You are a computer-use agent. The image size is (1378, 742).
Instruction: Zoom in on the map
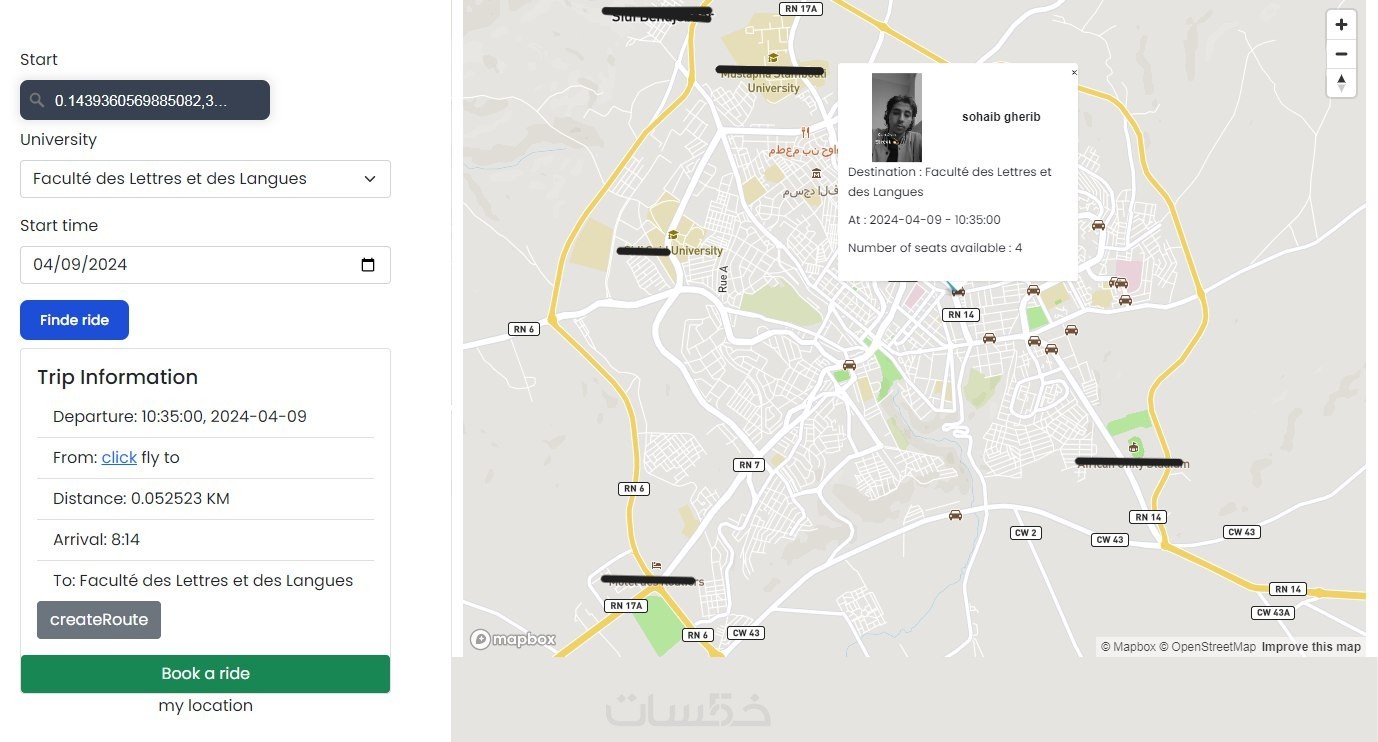[x=1341, y=25]
